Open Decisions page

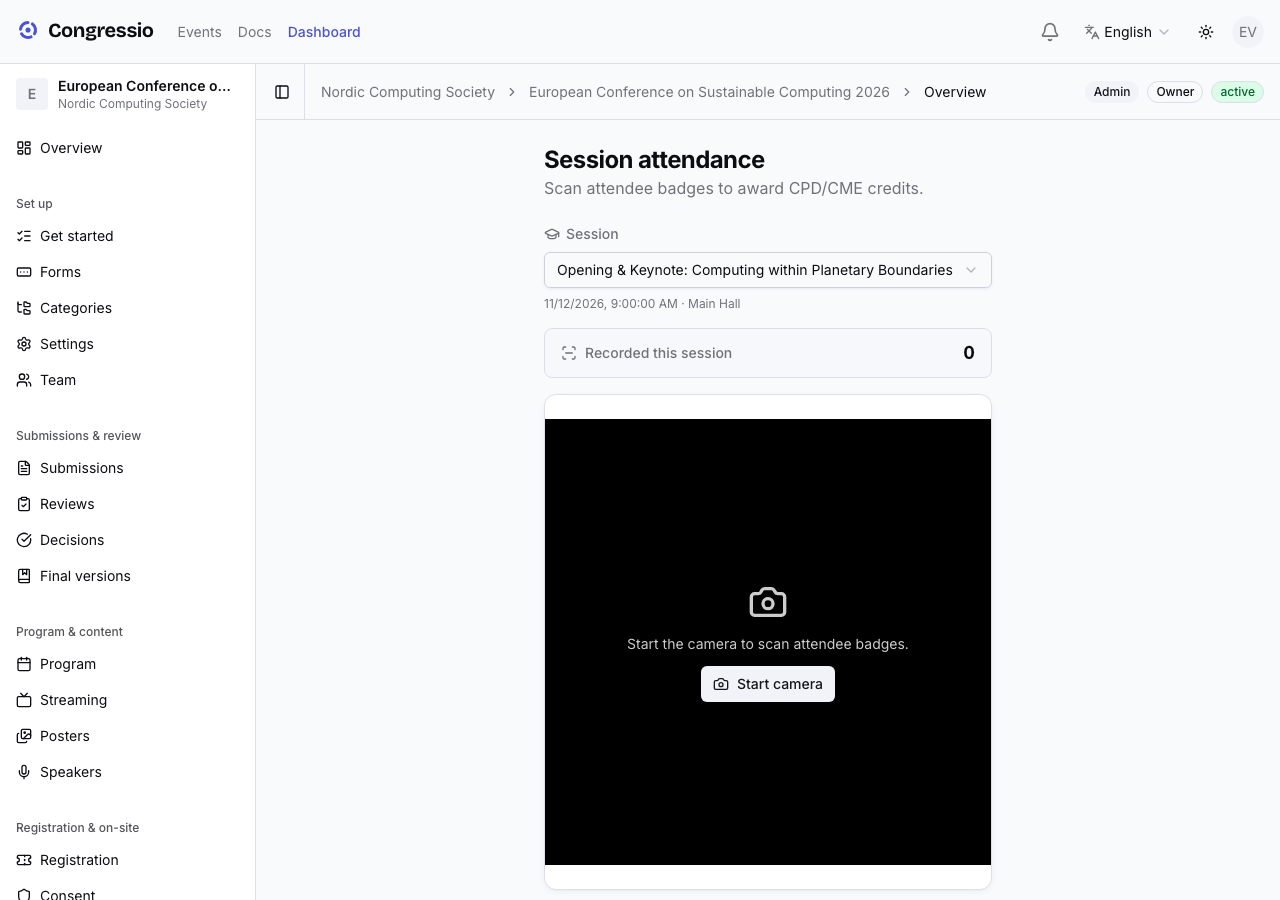click(127, 540)
